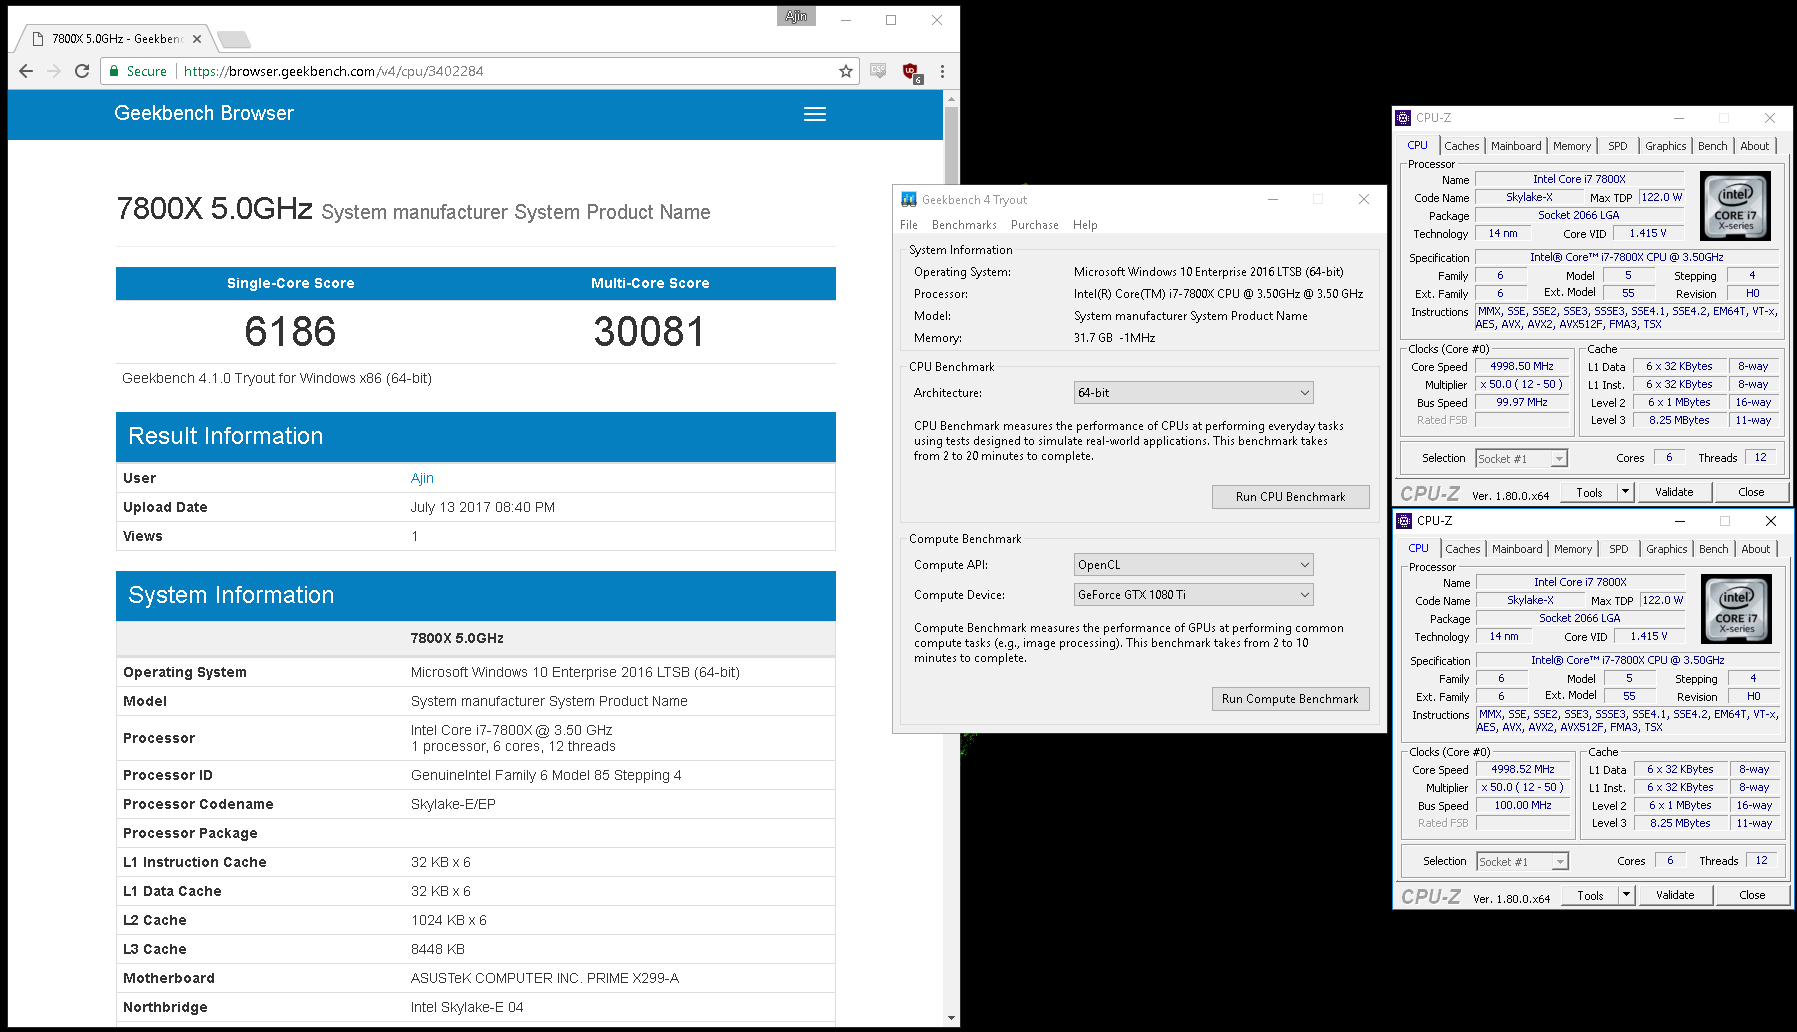The width and height of the screenshot is (1797, 1032).
Task: Click Bus Speed 100.00 MHz in lower CPU-Z
Action: [1523, 806]
